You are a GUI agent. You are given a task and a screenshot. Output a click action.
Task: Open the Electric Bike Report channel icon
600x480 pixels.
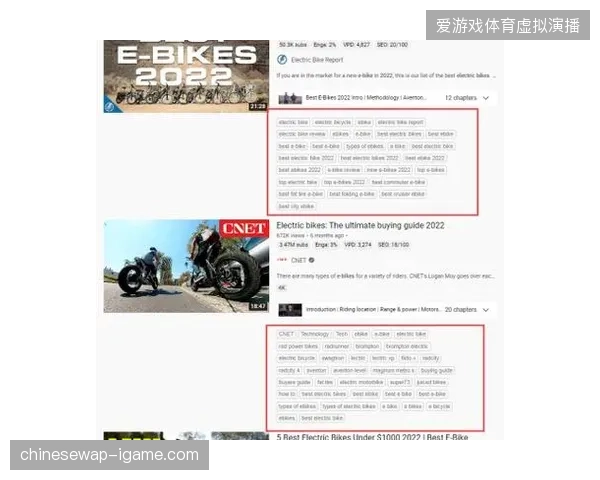coord(282,60)
